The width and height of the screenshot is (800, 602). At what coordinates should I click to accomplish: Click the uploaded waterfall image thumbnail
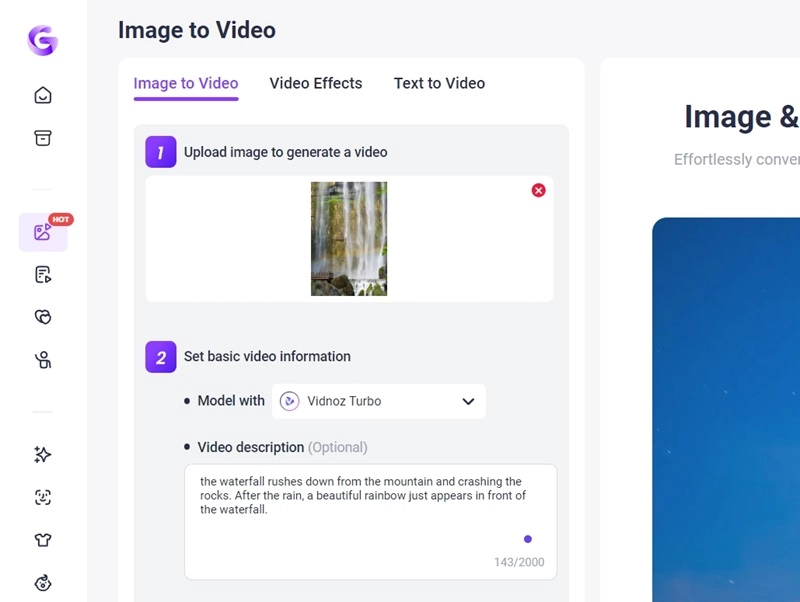pyautogui.click(x=349, y=239)
